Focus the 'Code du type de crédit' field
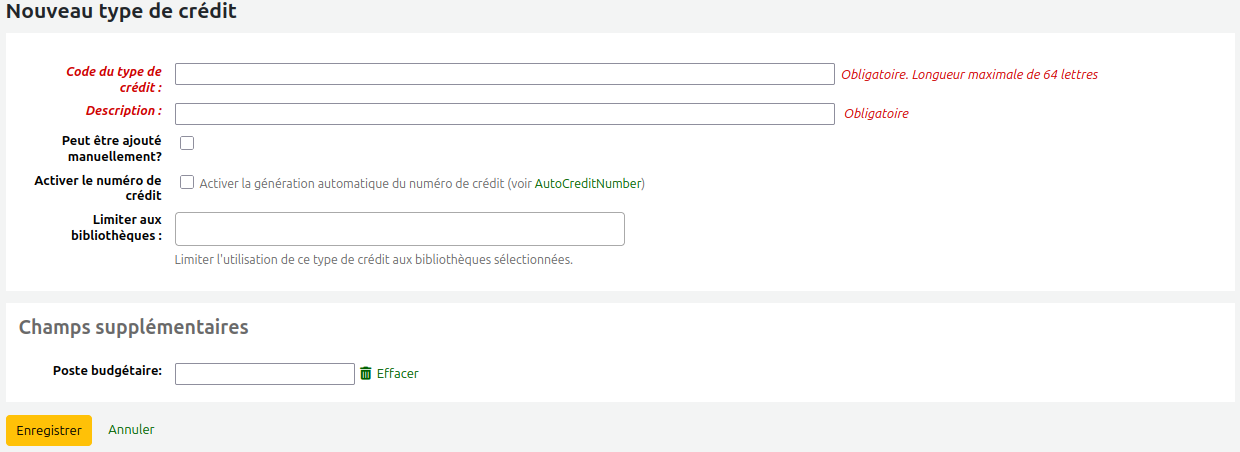This screenshot has height=452, width=1240. click(x=504, y=74)
